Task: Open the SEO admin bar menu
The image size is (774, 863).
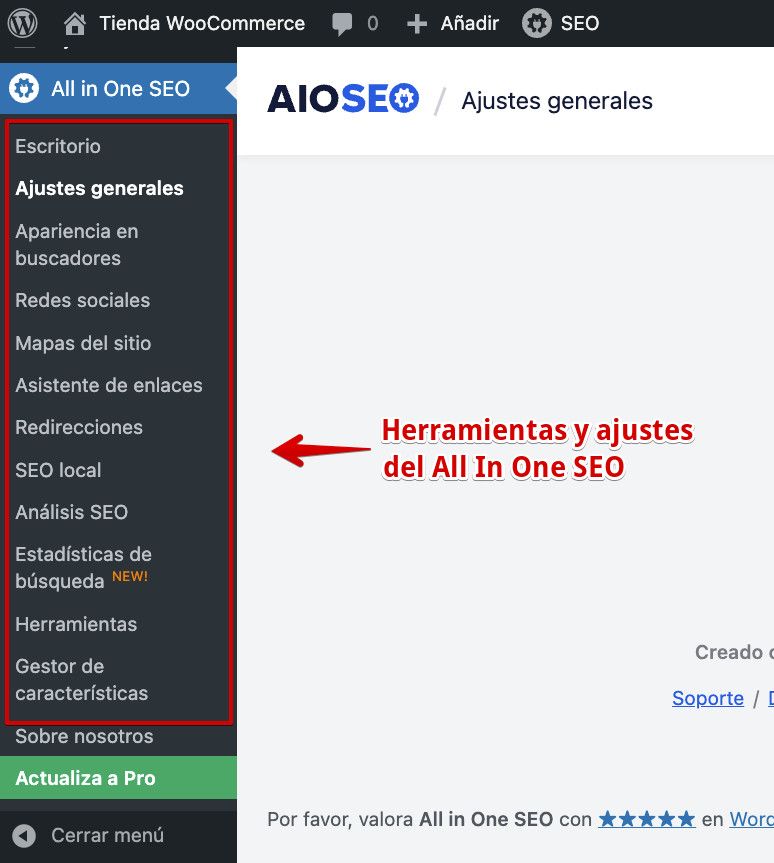Action: point(580,24)
